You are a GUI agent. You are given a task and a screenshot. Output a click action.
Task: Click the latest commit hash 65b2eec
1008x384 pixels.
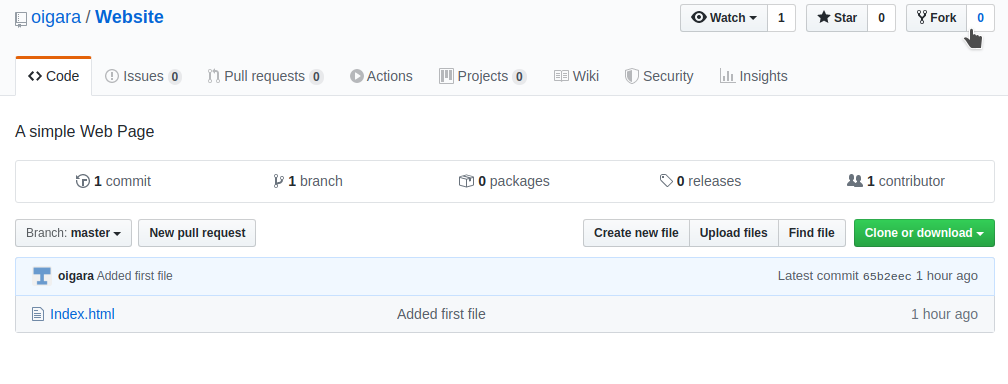tap(886, 277)
